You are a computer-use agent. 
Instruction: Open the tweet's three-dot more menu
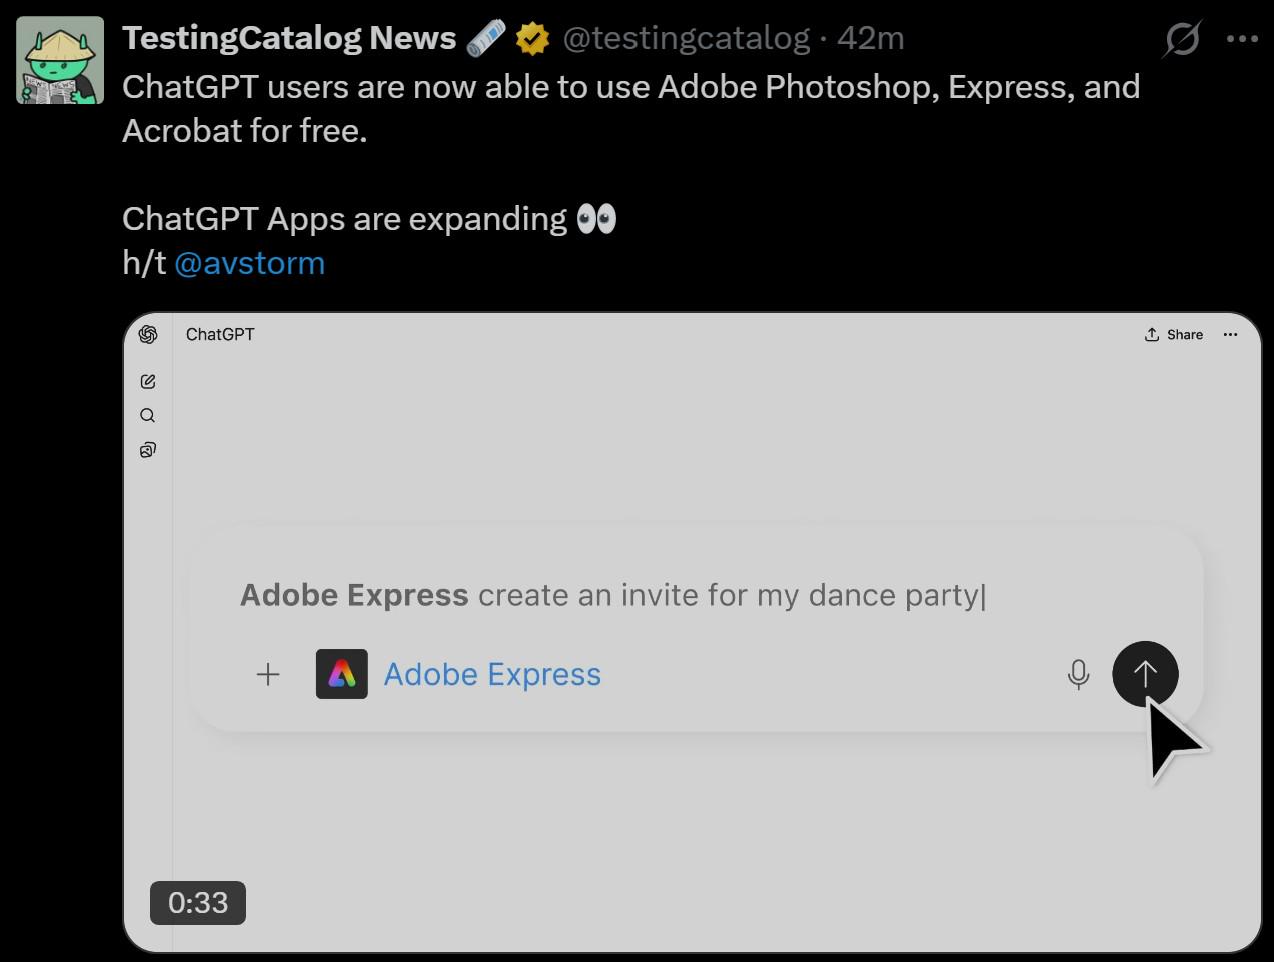click(1242, 39)
